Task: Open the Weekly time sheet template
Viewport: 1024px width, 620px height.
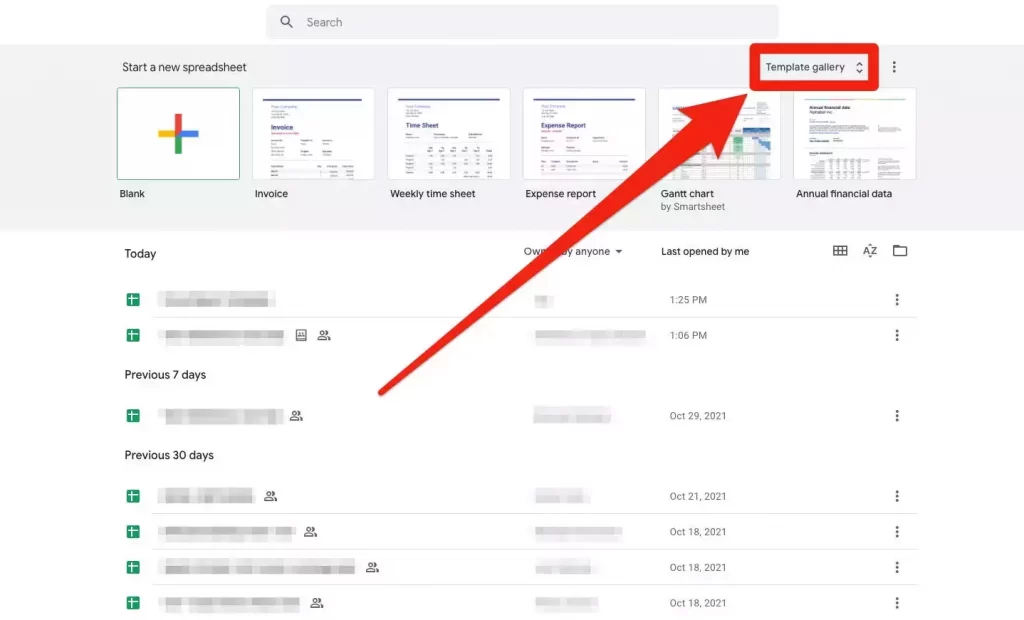Action: pyautogui.click(x=449, y=134)
